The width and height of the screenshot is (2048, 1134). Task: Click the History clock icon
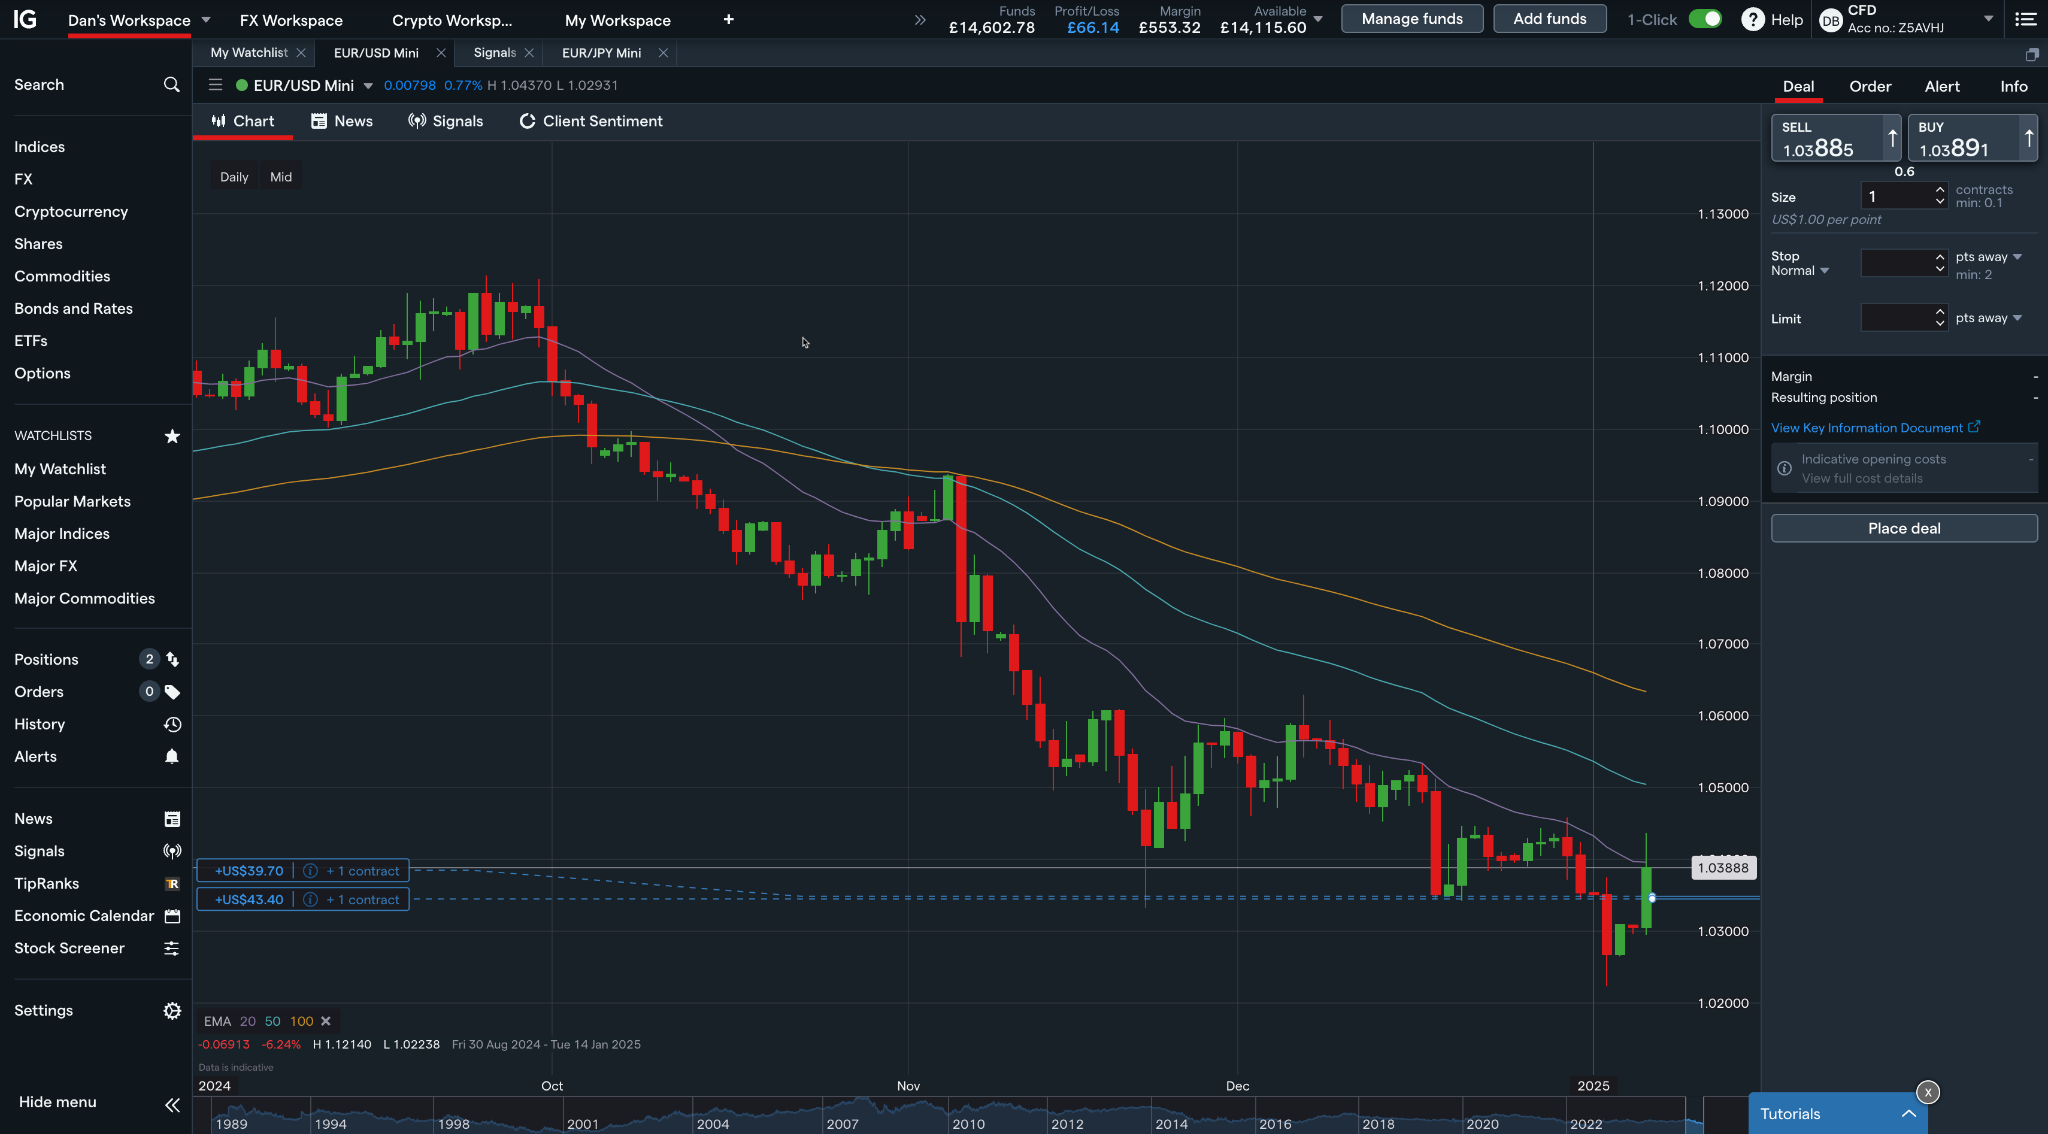point(172,724)
